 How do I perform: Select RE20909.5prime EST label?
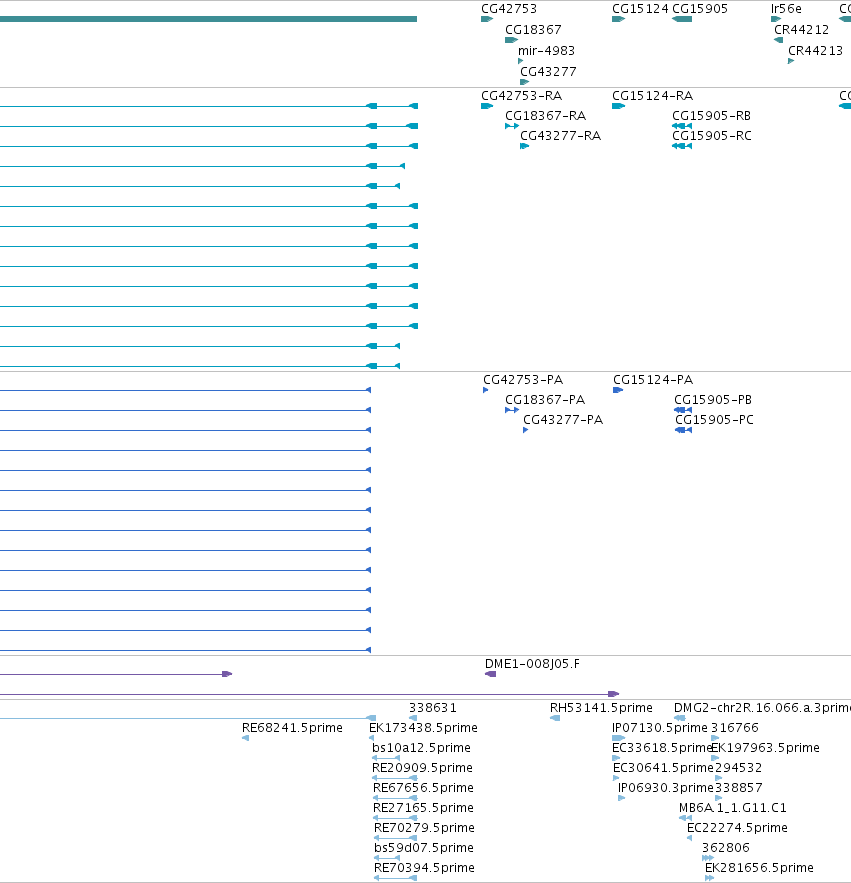pos(422,768)
